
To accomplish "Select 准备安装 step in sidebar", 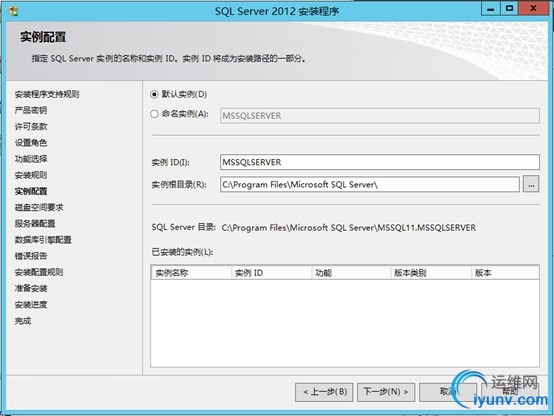I will [31, 288].
